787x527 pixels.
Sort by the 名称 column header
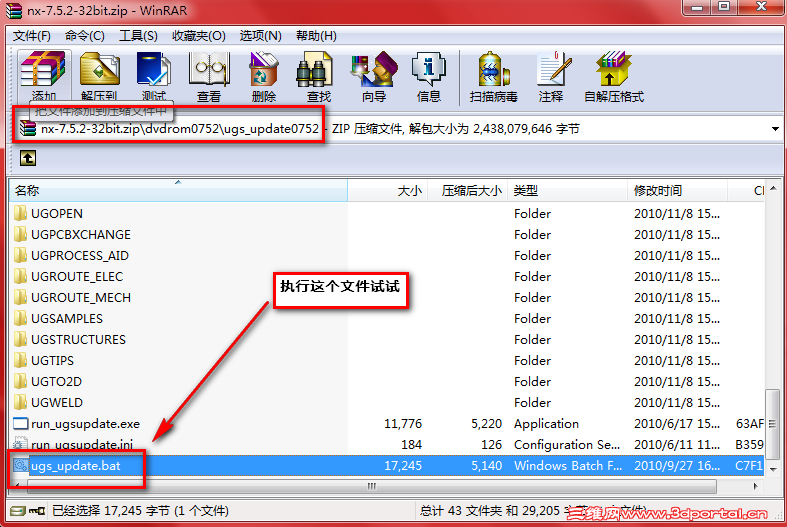click(x=178, y=191)
